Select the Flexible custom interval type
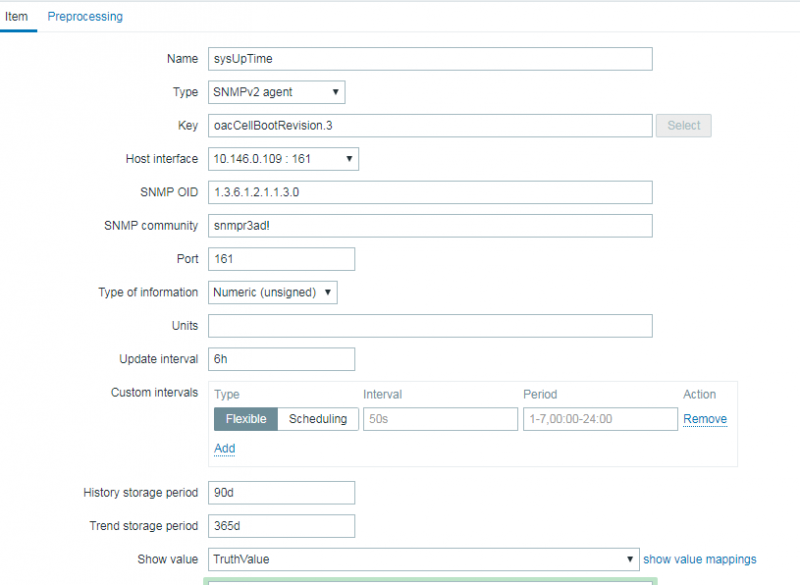 pyautogui.click(x=245, y=419)
